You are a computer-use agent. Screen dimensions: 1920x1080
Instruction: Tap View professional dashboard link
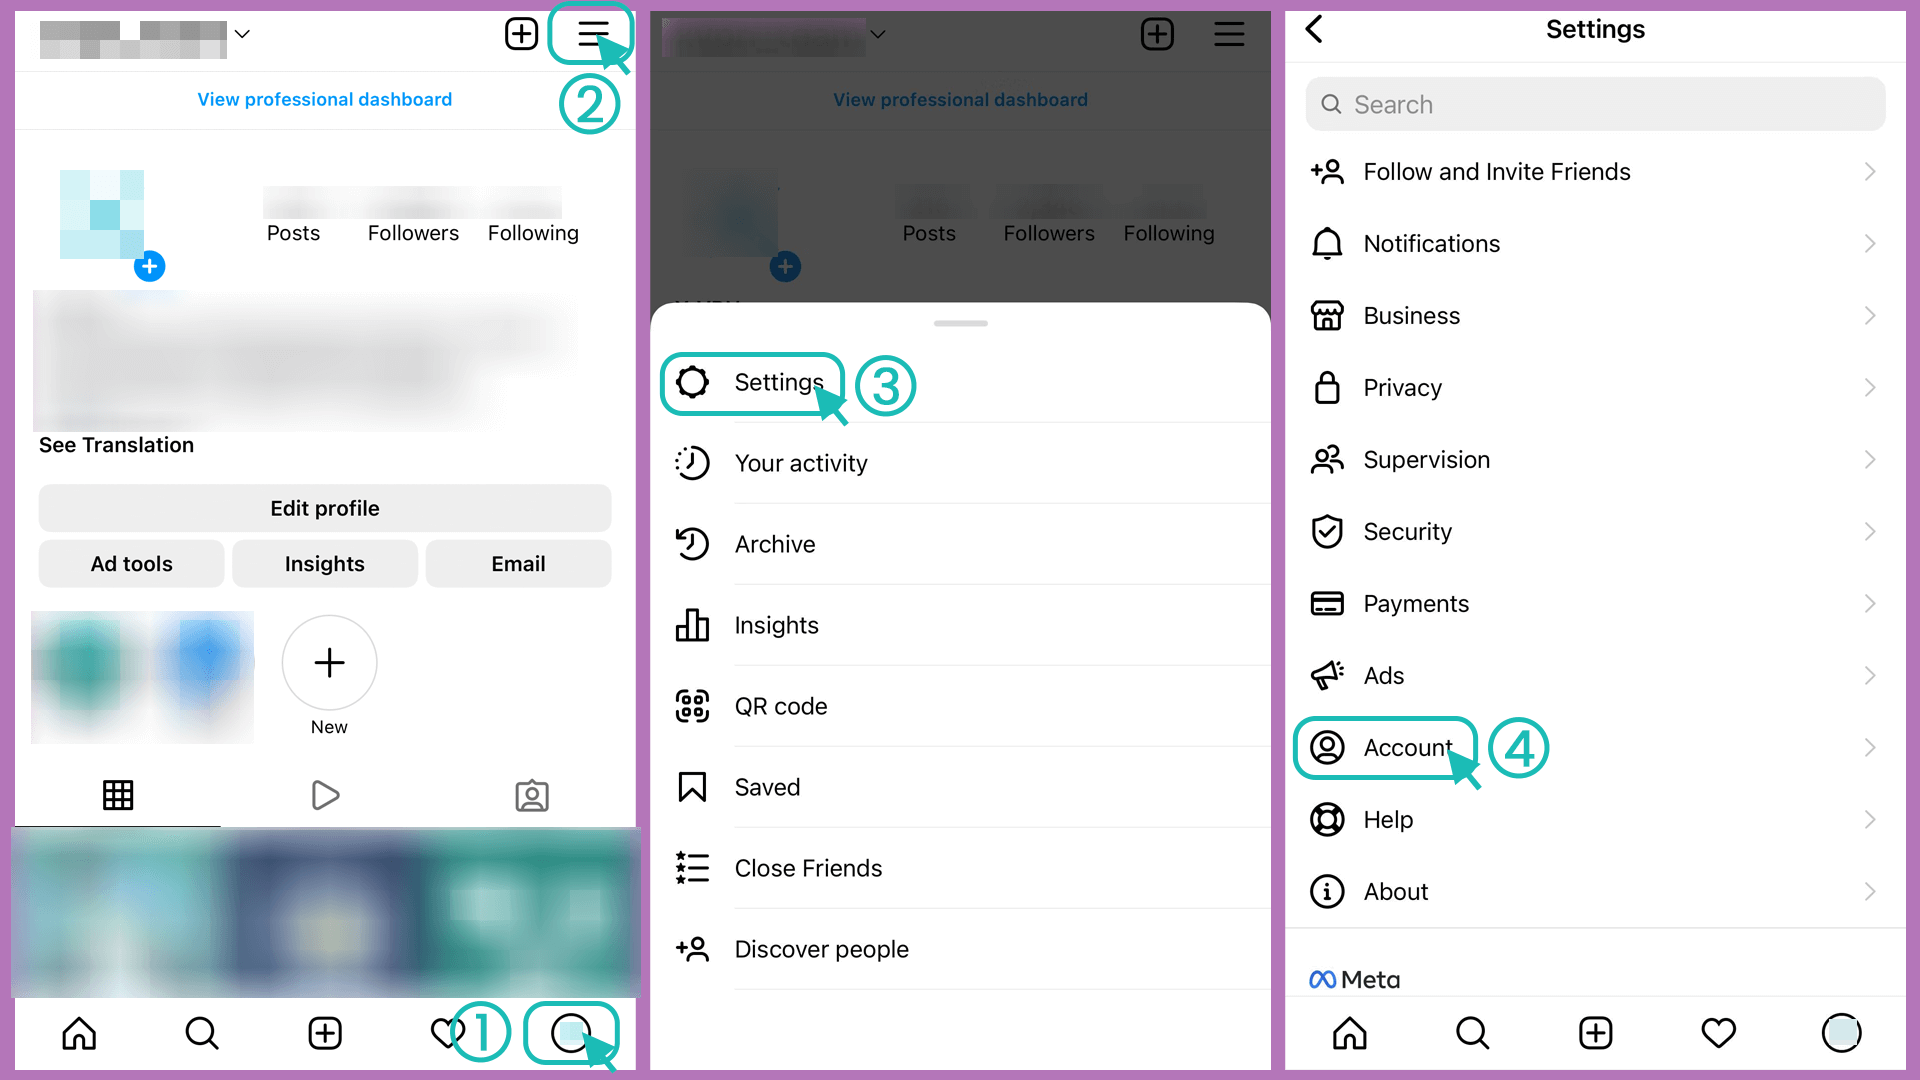click(x=323, y=99)
